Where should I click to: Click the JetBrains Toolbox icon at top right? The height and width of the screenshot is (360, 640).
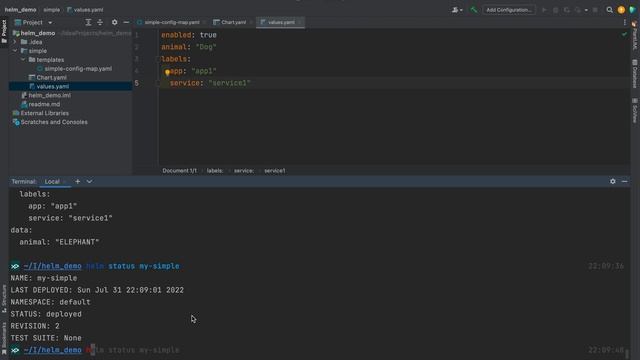tap(632, 10)
